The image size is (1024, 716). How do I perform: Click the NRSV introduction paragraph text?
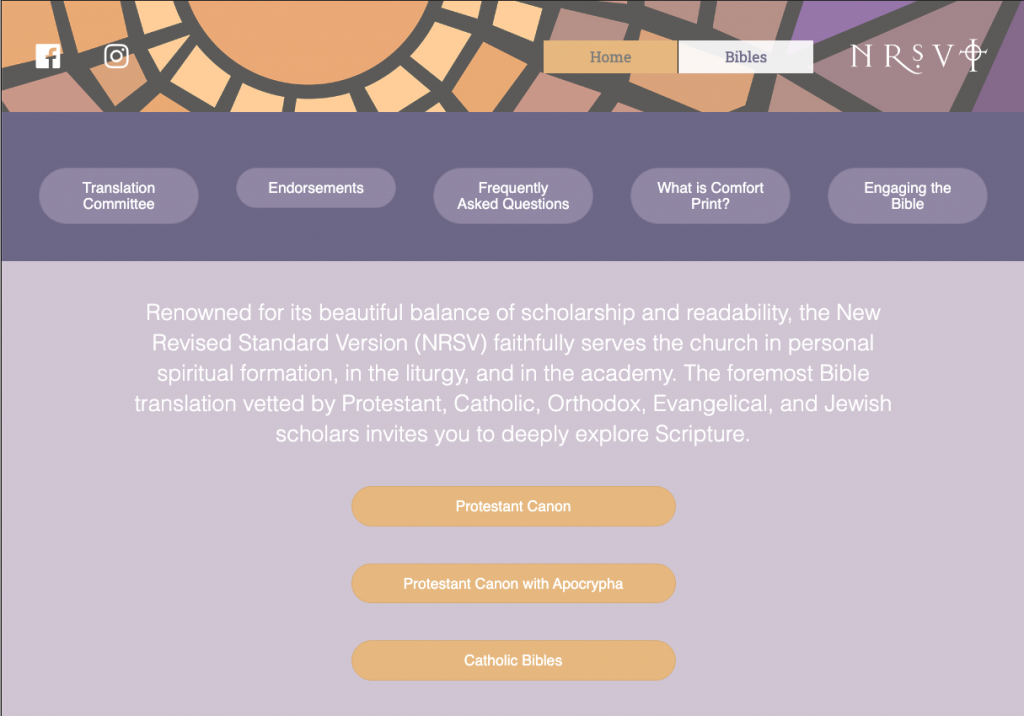513,374
